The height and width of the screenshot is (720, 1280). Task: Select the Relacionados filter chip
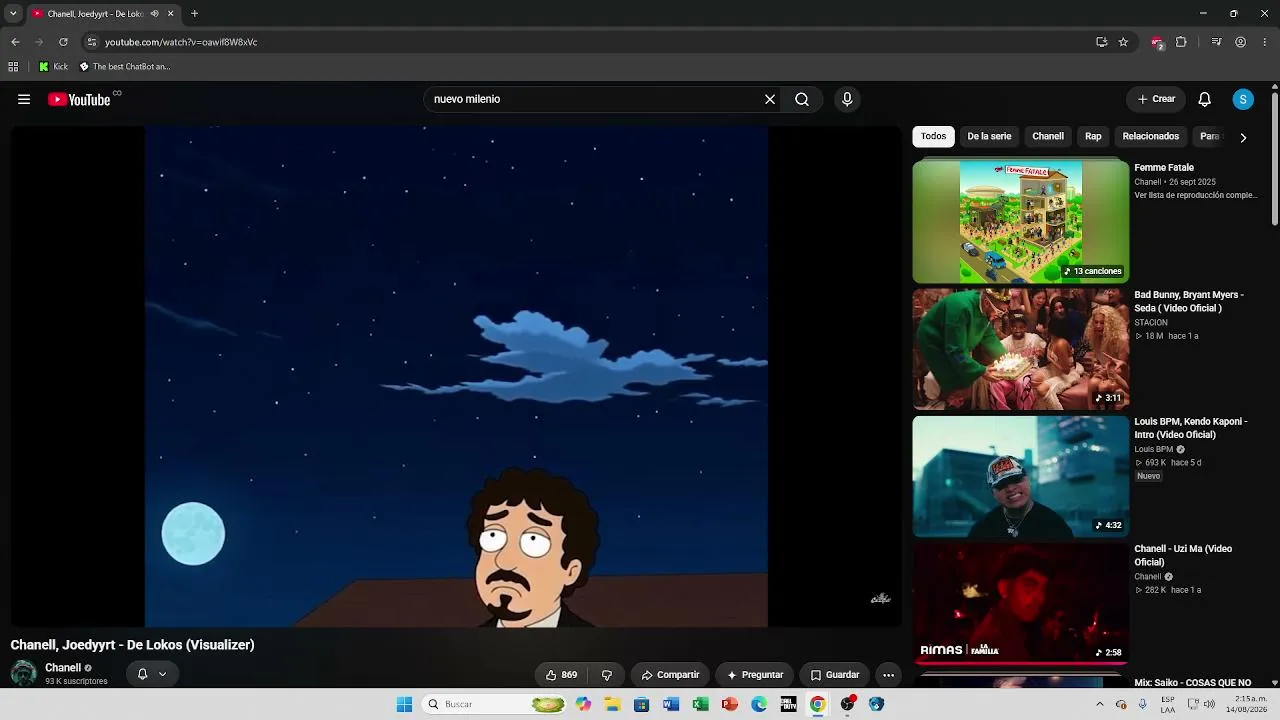1151,136
